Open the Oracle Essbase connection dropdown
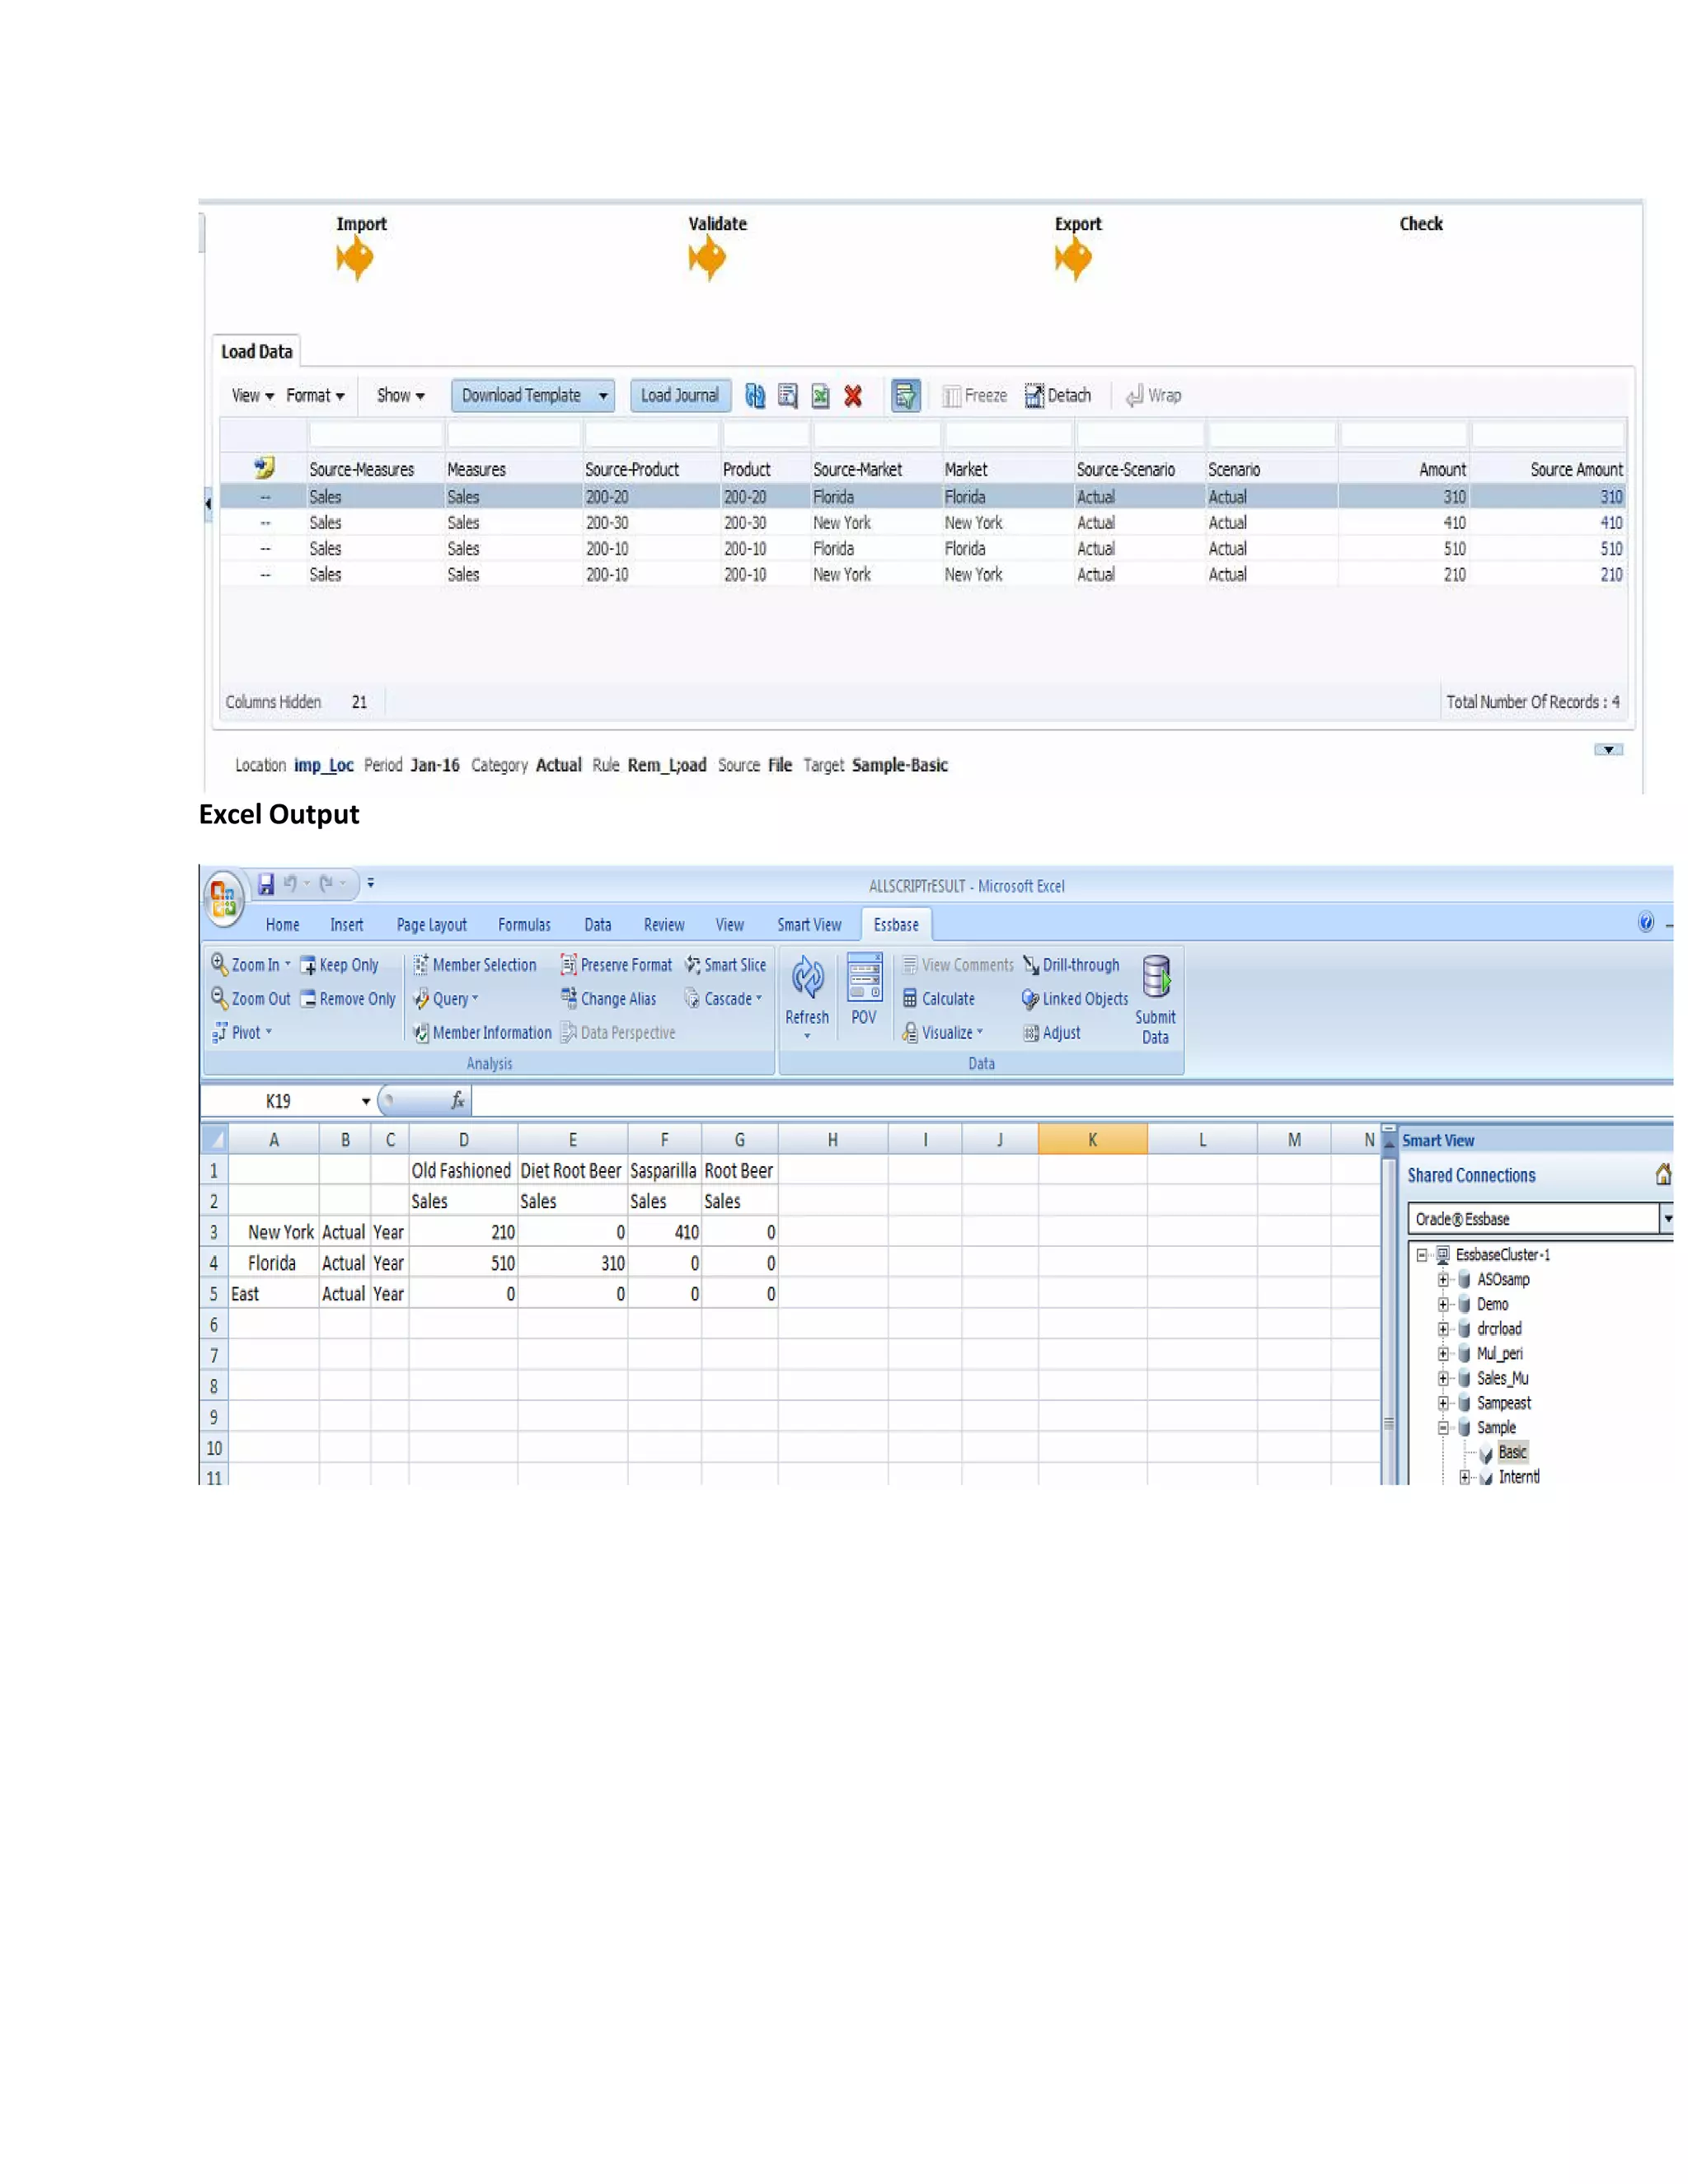The image size is (1688, 2184). [1667, 1219]
